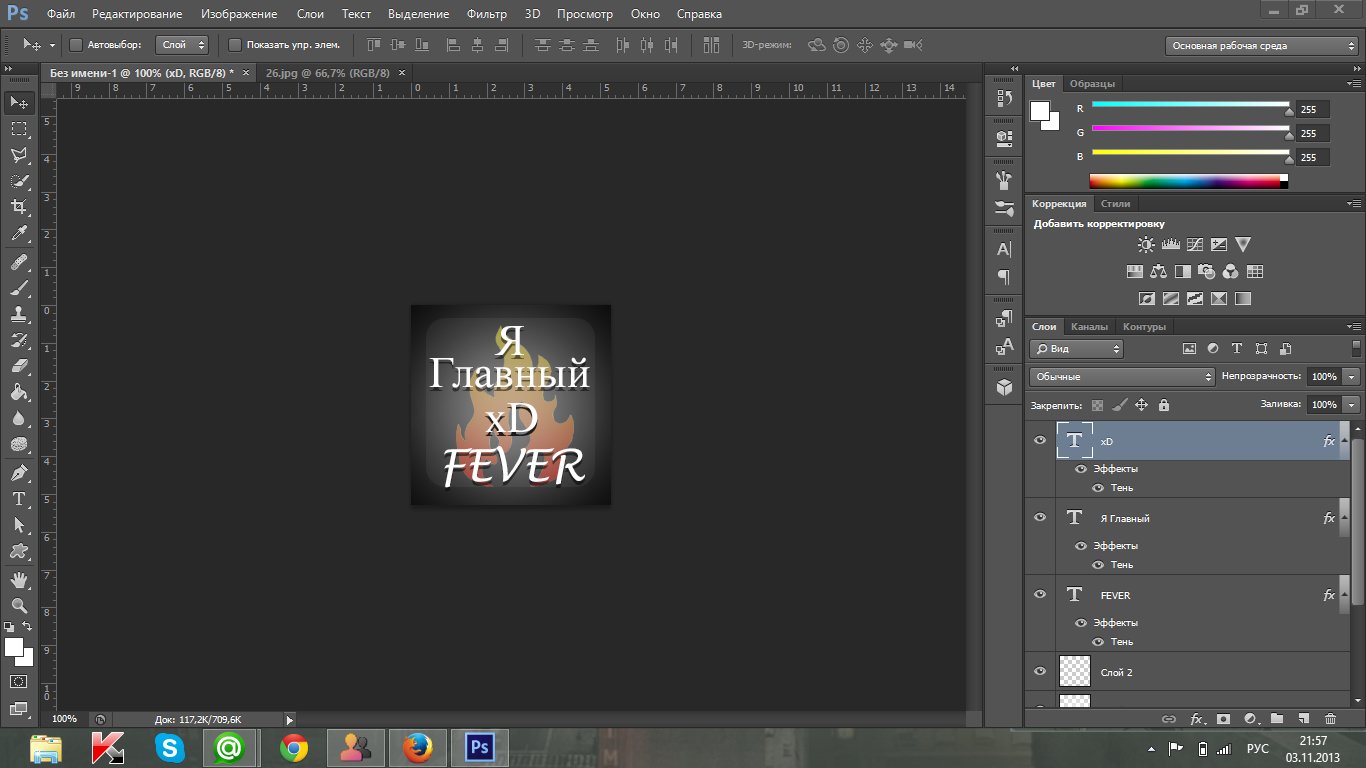Select the Horizontal Type tool

(x=19, y=499)
